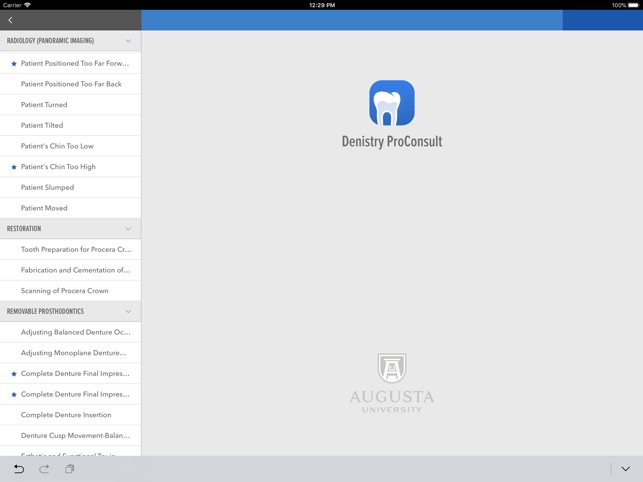Click the Wi-Fi icon in status bar
The image size is (643, 482).
click(x=27, y=5)
